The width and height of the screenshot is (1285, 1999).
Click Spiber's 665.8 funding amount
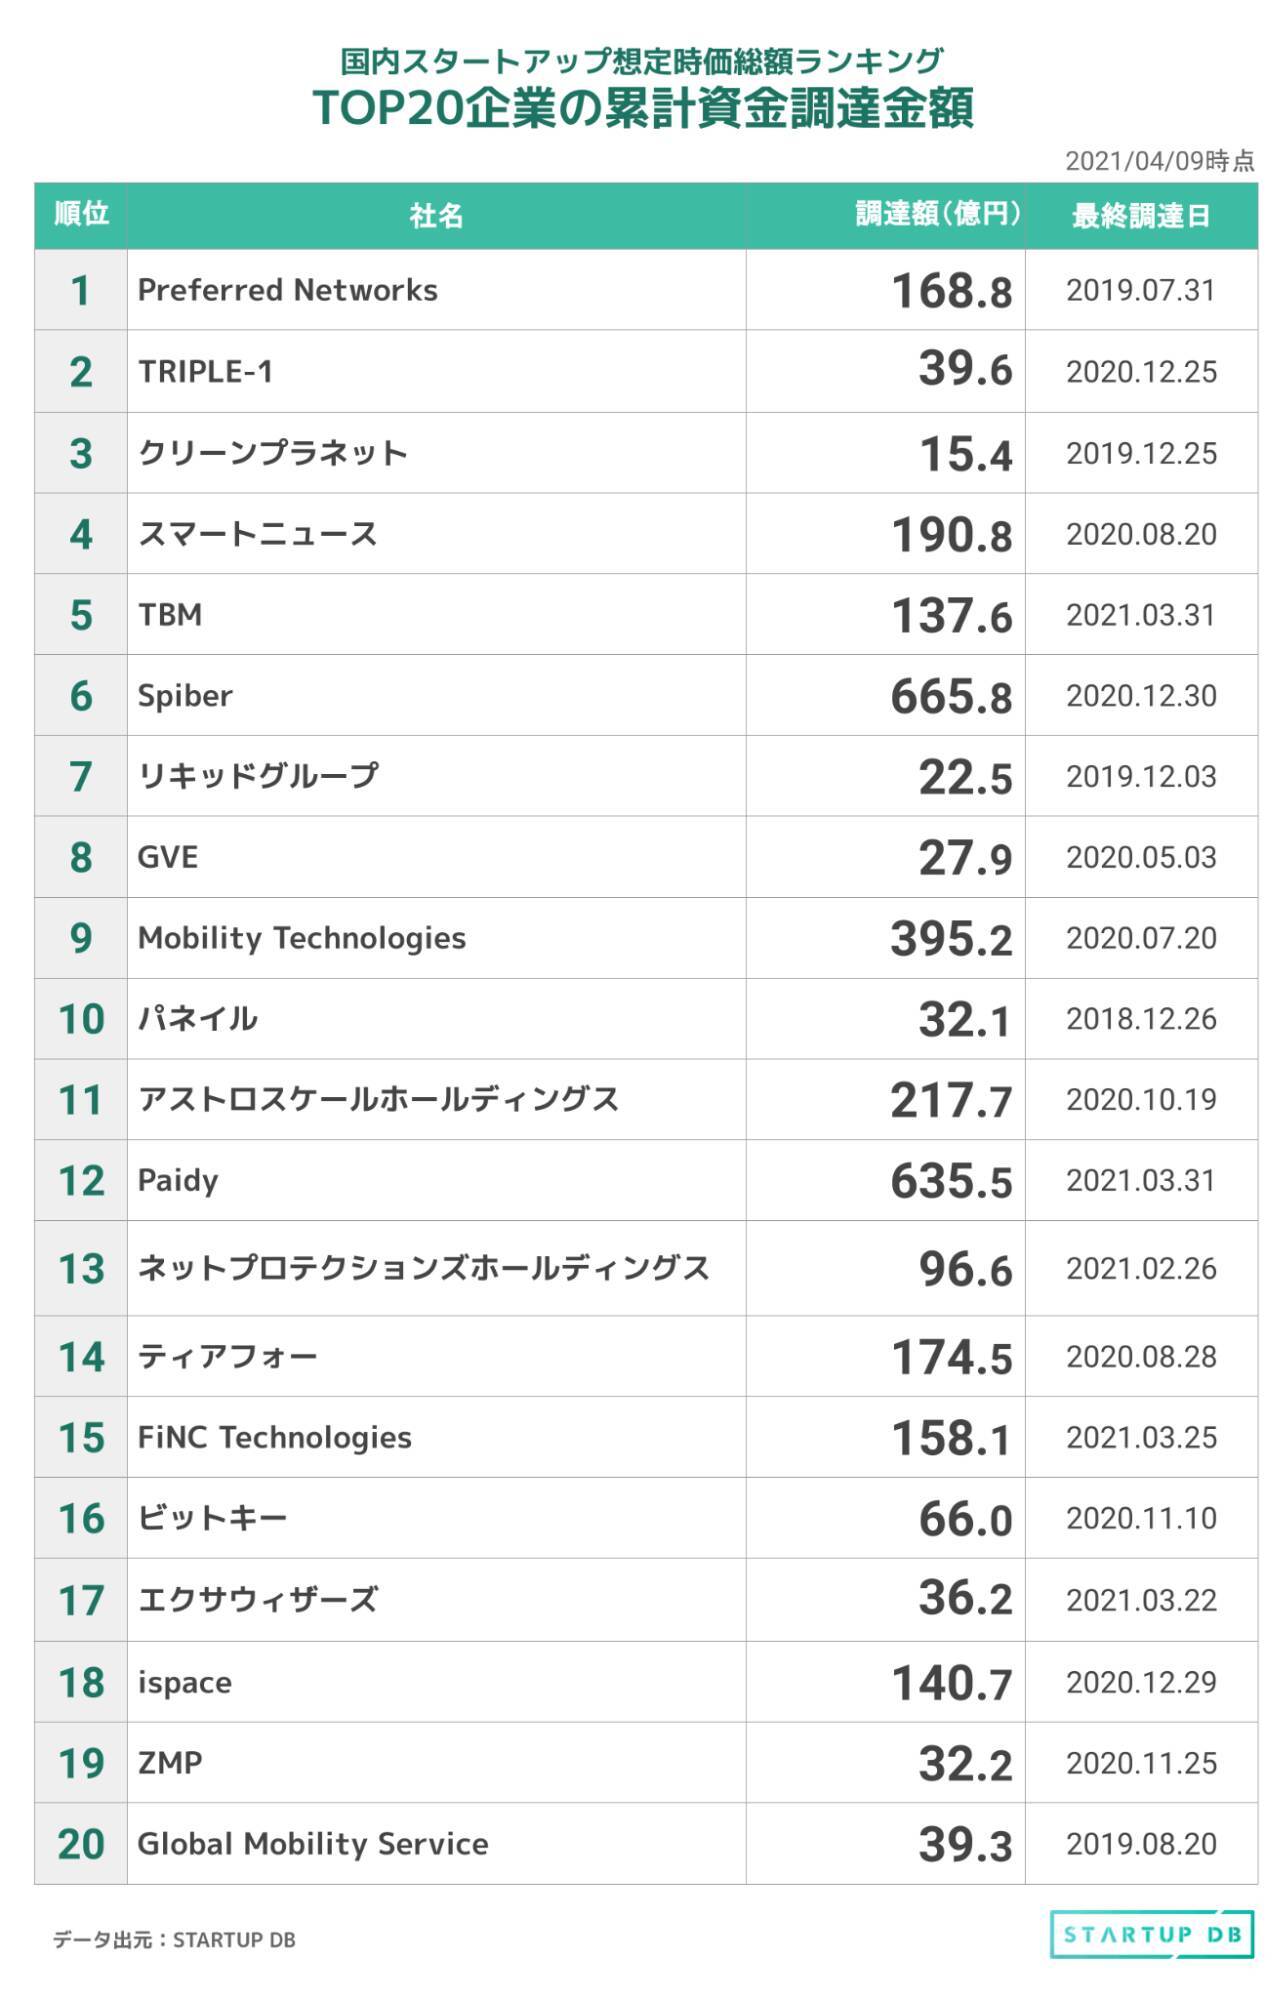pyautogui.click(x=951, y=696)
